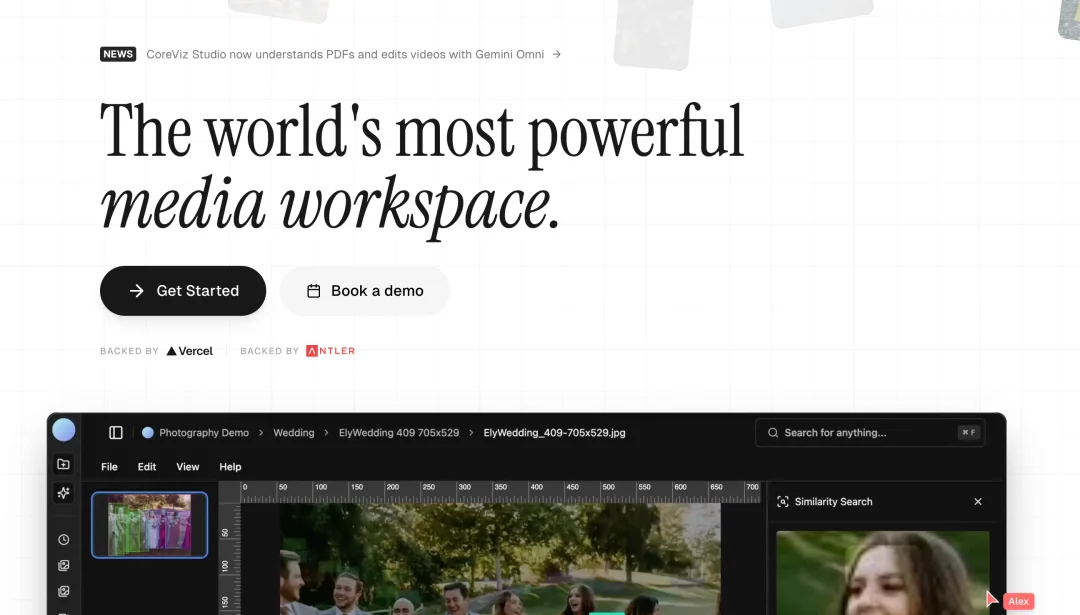The image size is (1080, 615).
Task: Click the calendar icon in Book a demo
Action: pyautogui.click(x=313, y=291)
